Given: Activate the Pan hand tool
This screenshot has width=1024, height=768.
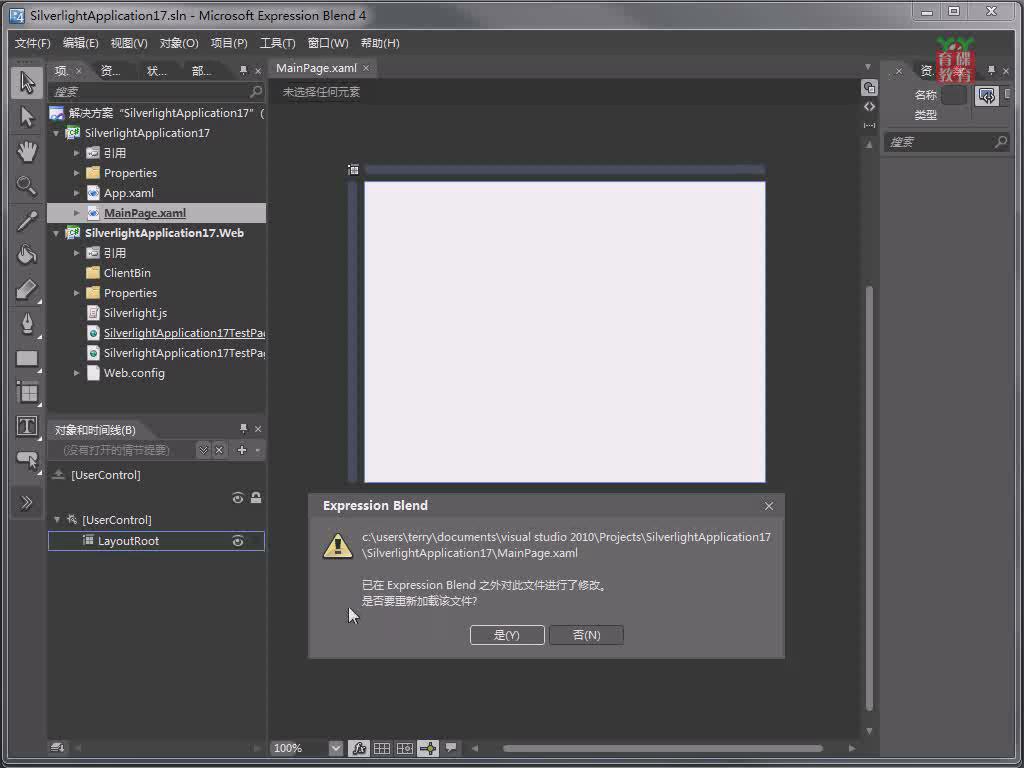Looking at the screenshot, I should pos(27,152).
